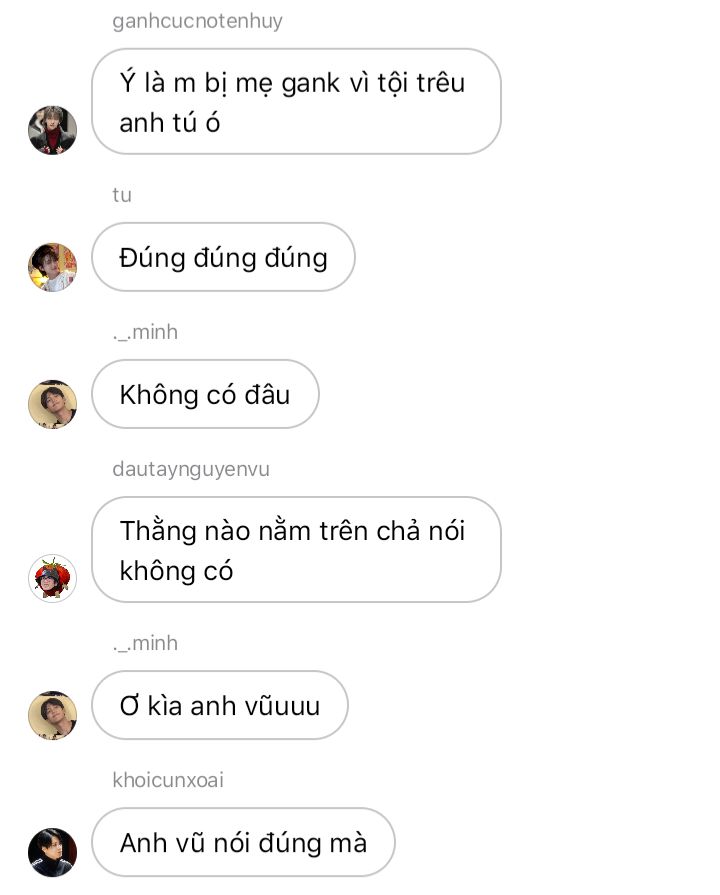Select the 'Ơ kìa anh vũuuu' bubble
Viewport: 720px width, 895px height.
pyautogui.click(x=220, y=705)
